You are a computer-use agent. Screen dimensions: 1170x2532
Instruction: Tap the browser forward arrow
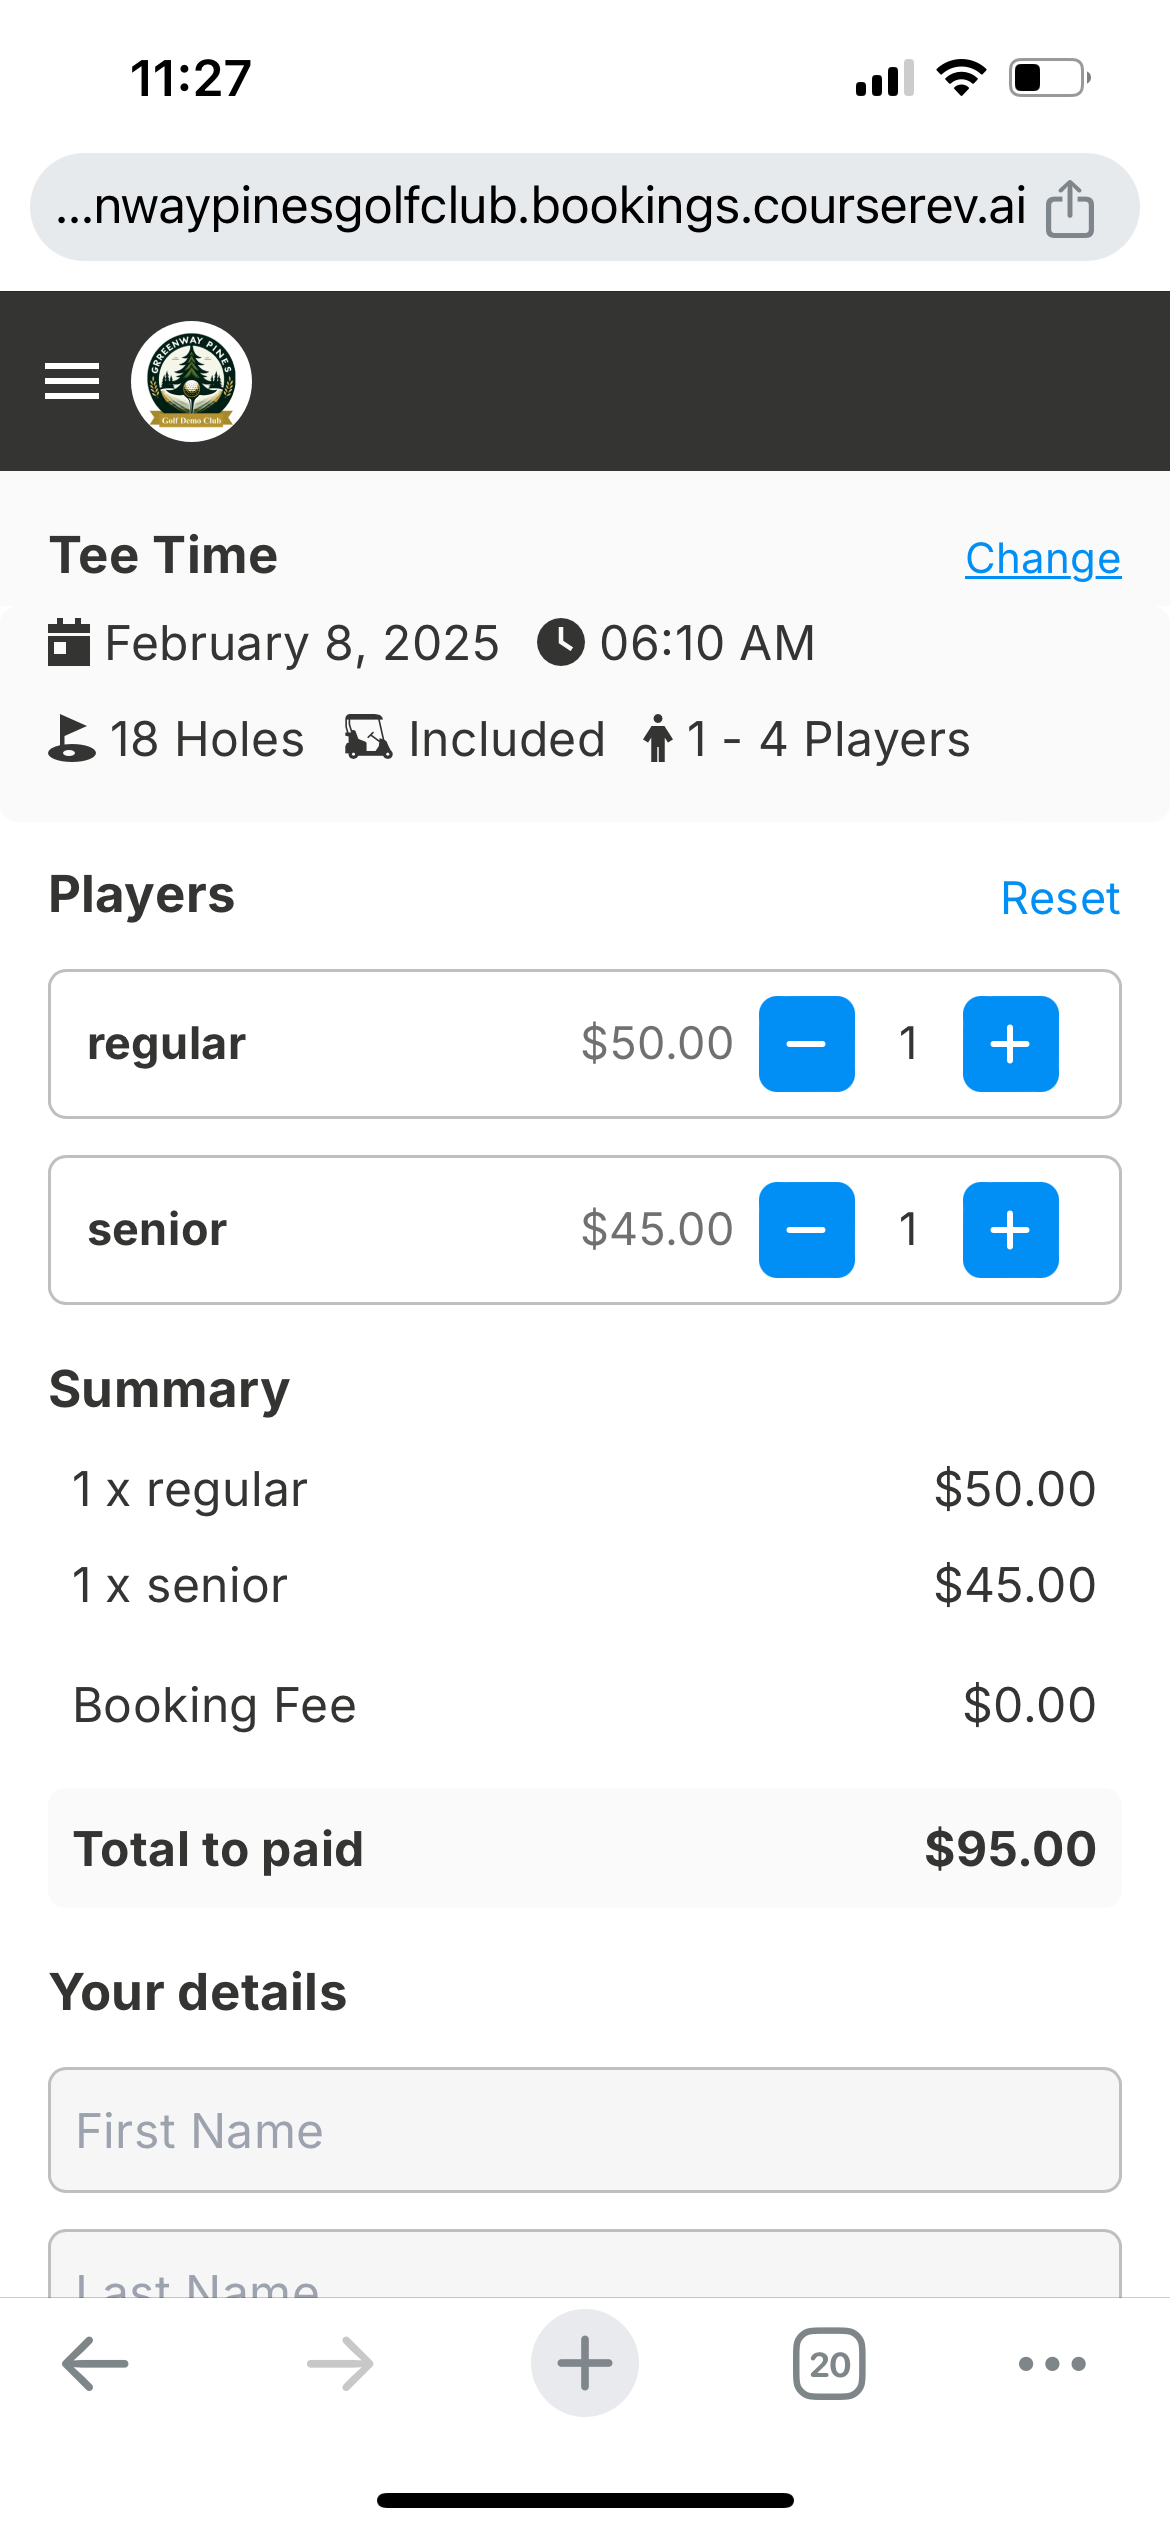coord(340,2364)
